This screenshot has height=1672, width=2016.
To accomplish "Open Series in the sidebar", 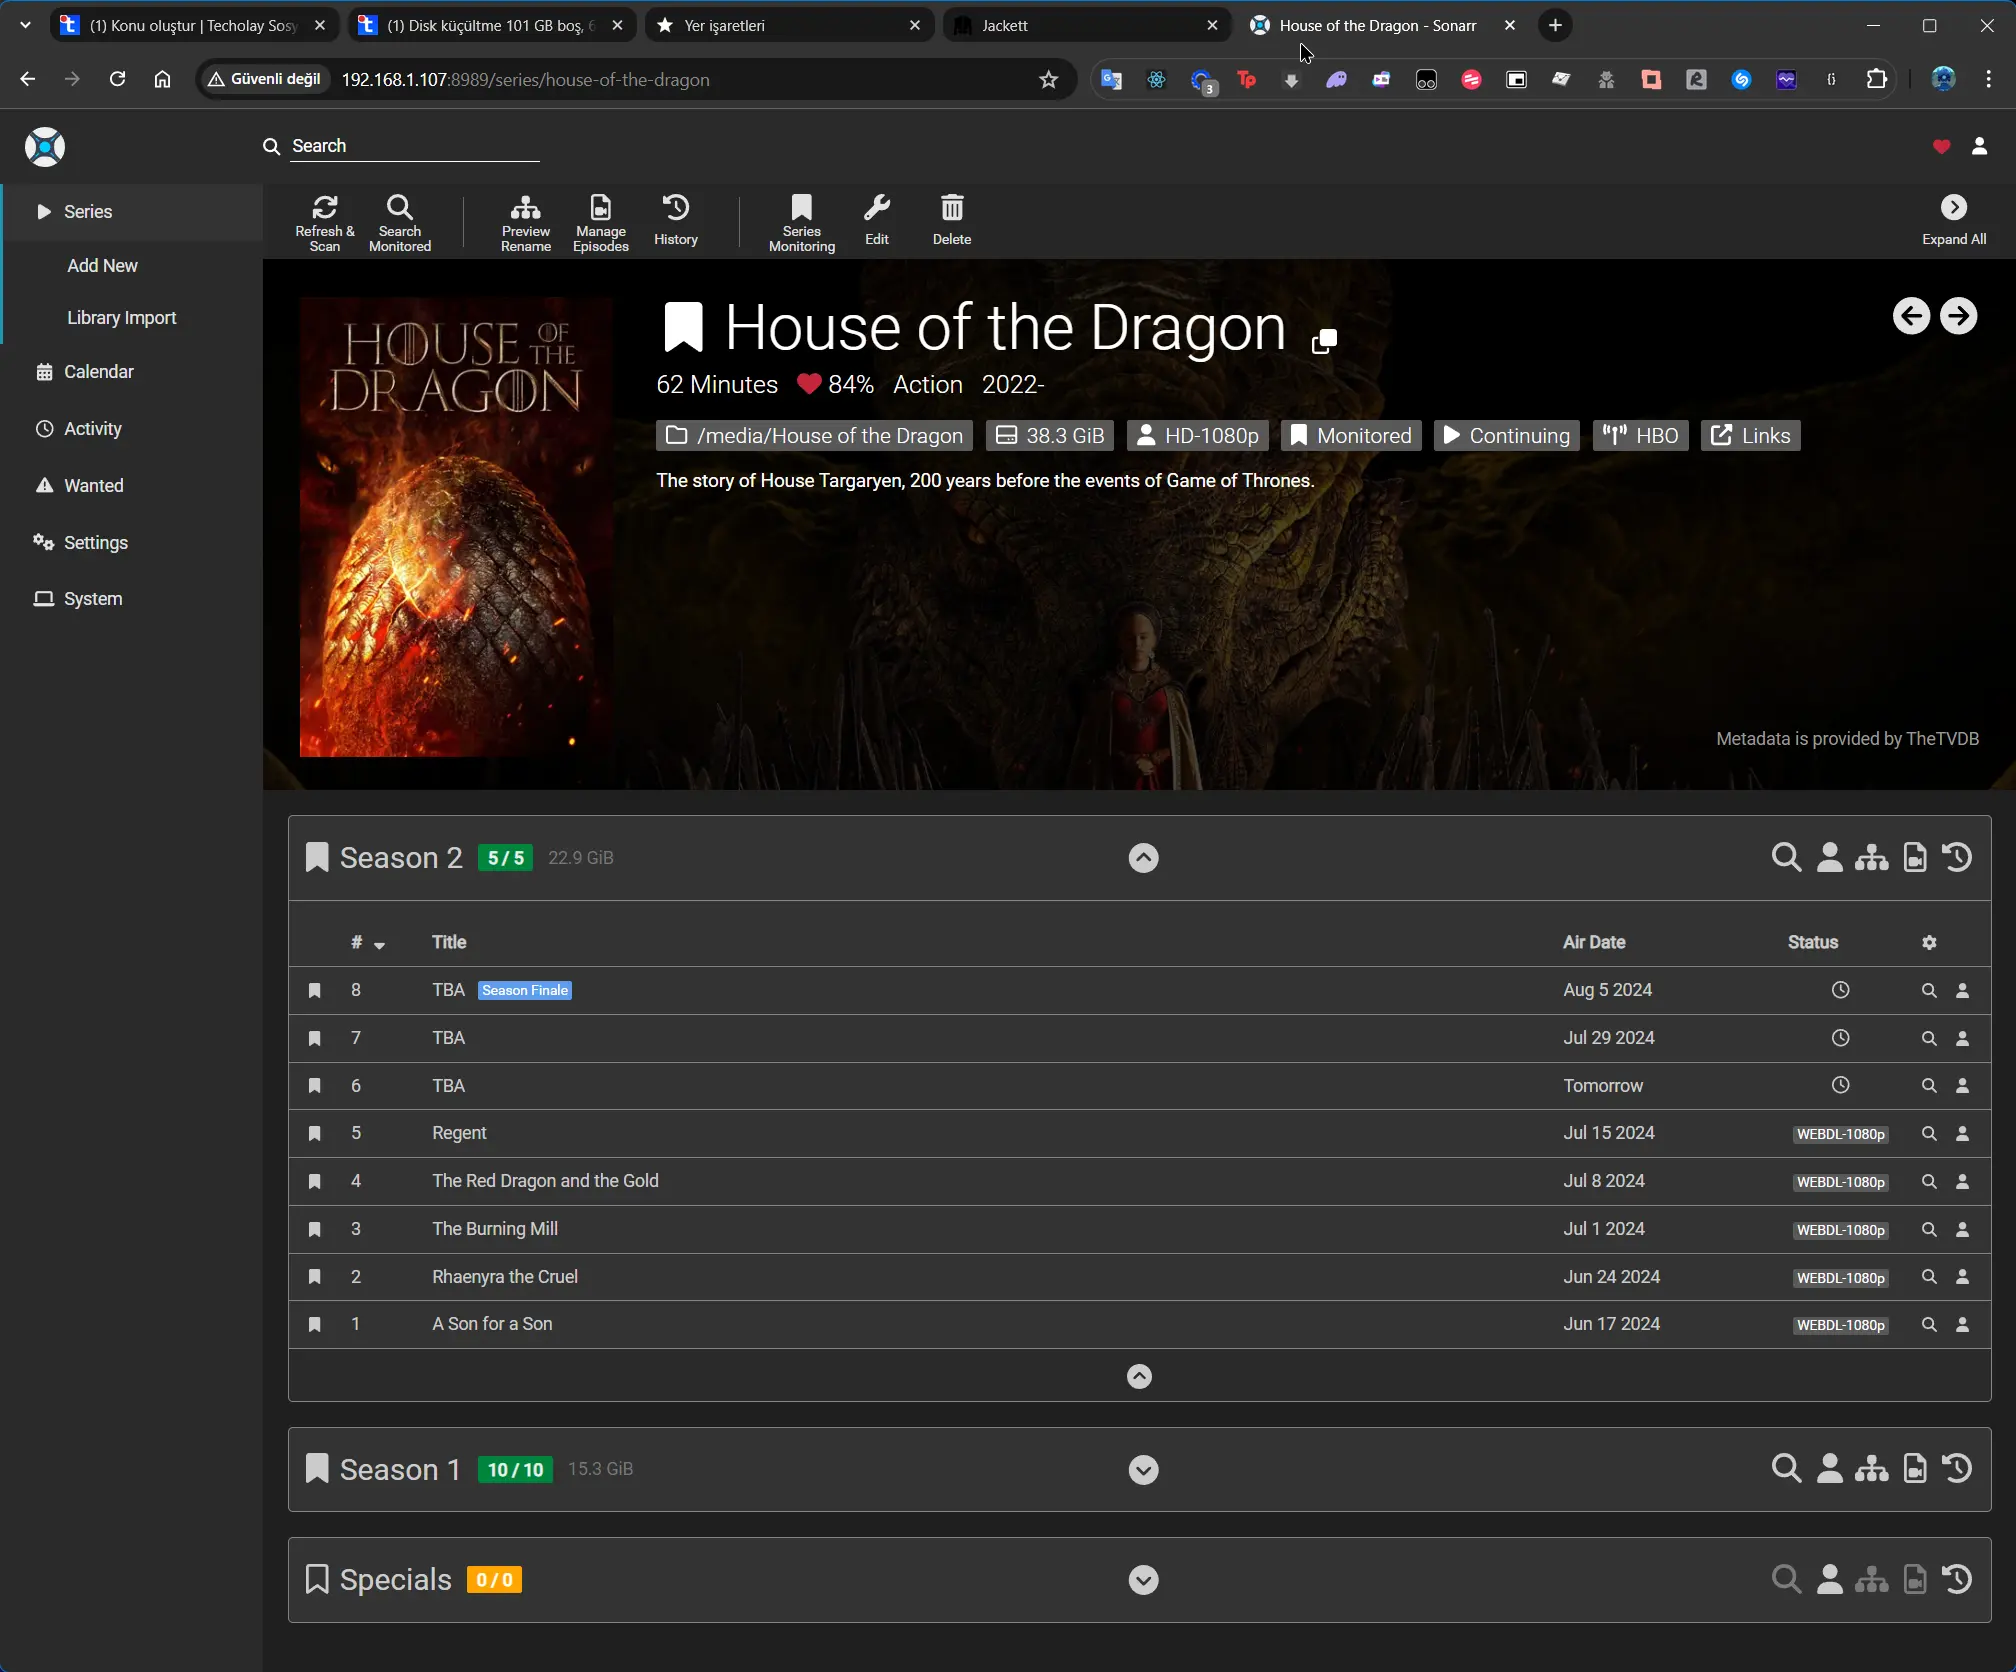I will click(x=133, y=211).
